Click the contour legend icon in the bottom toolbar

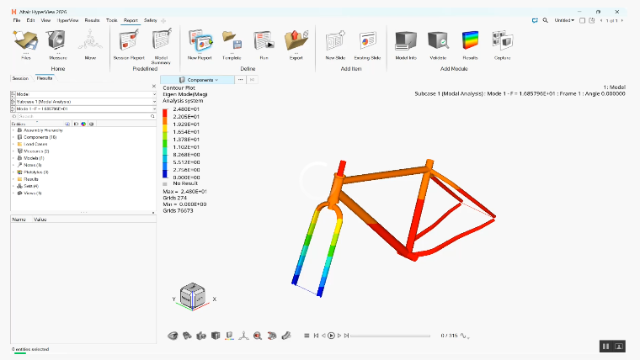pyautogui.click(x=229, y=336)
